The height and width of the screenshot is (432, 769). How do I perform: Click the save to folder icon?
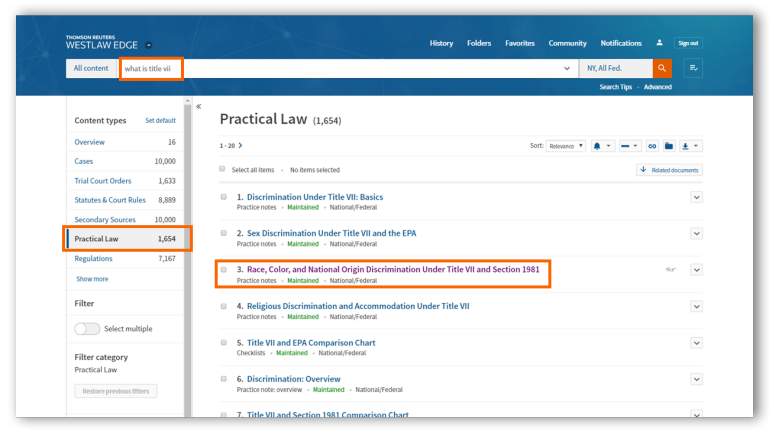pyautogui.click(x=669, y=146)
